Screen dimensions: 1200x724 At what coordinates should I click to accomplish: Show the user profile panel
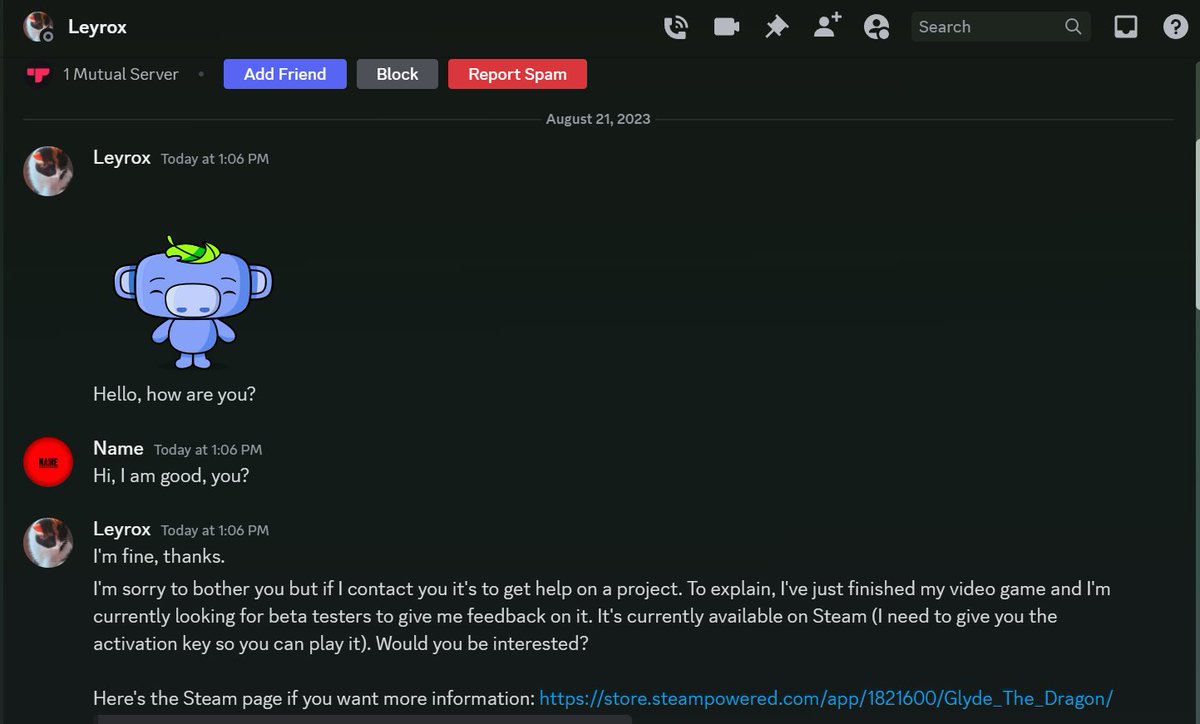click(877, 27)
